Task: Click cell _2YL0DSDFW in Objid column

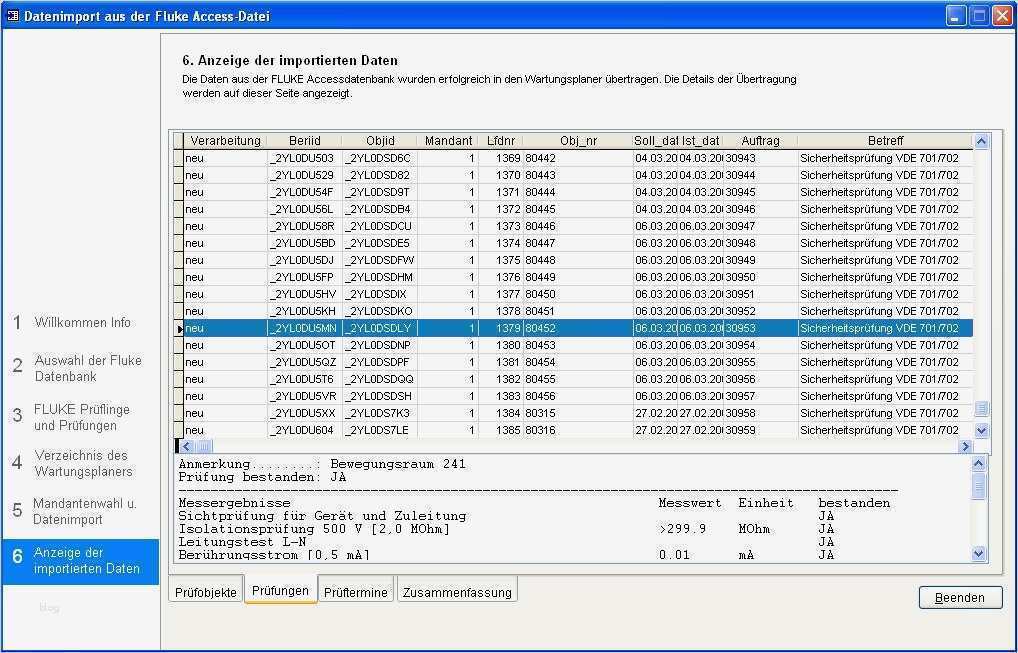Action: (380, 260)
